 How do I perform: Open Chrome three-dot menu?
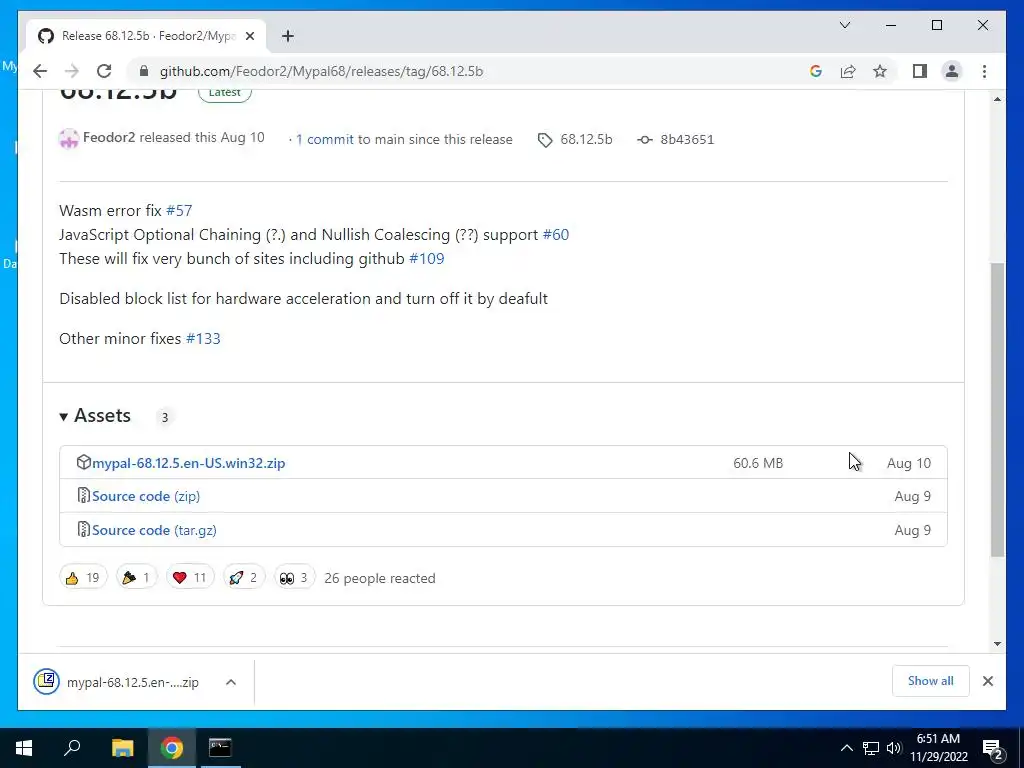pyautogui.click(x=984, y=71)
